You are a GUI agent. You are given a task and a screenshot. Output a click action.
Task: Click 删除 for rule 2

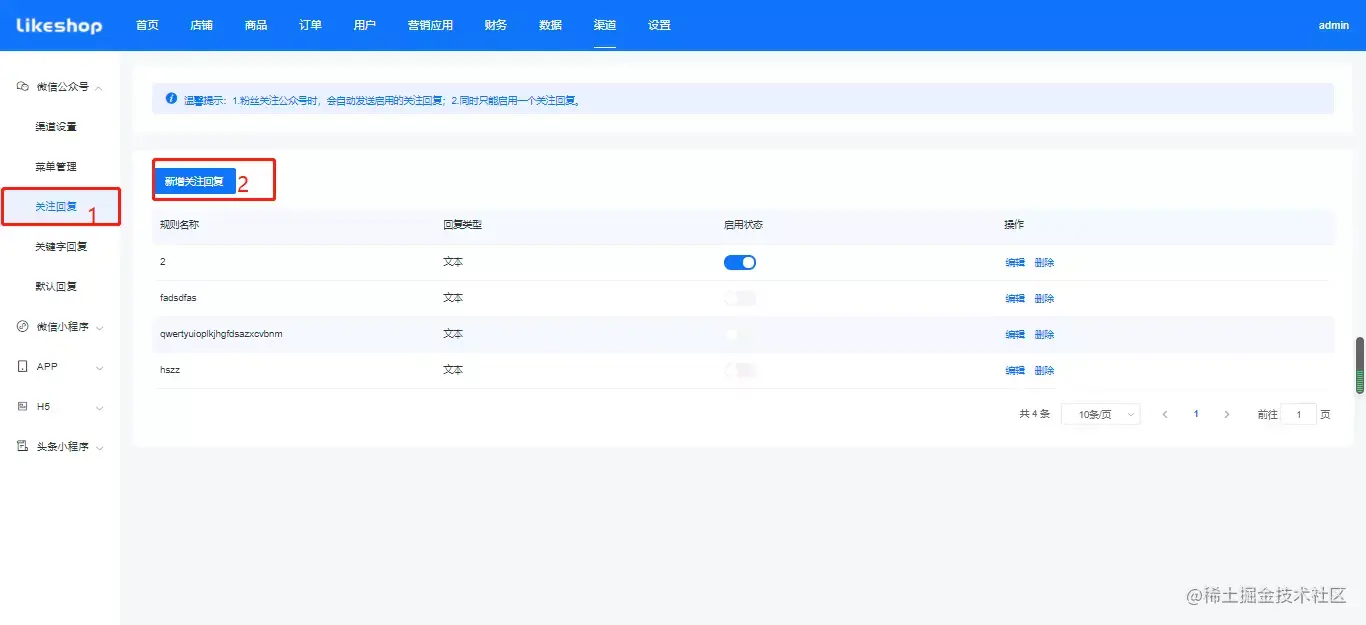pos(1044,263)
